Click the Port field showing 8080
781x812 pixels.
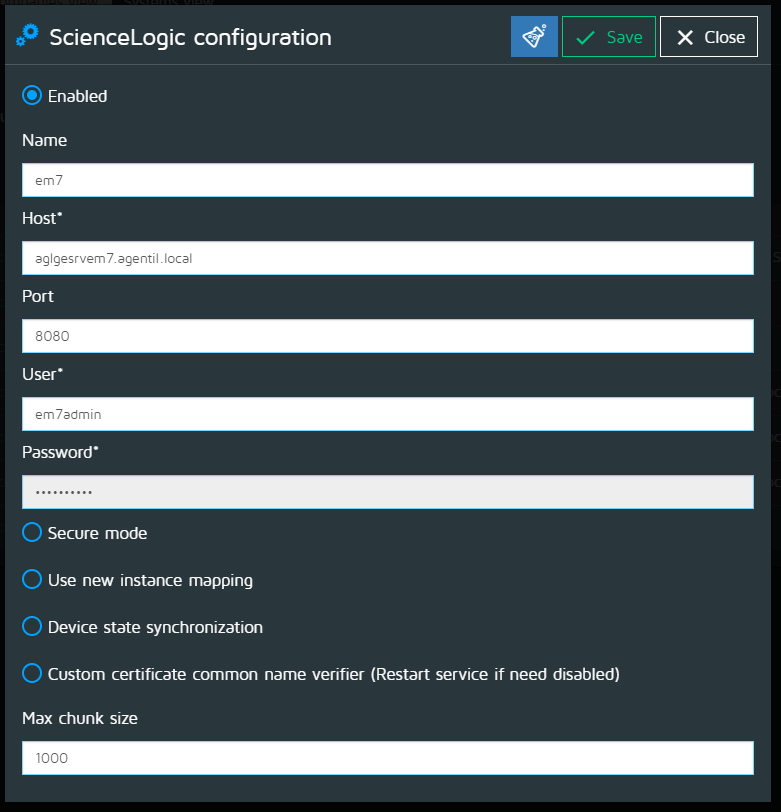(x=387, y=336)
